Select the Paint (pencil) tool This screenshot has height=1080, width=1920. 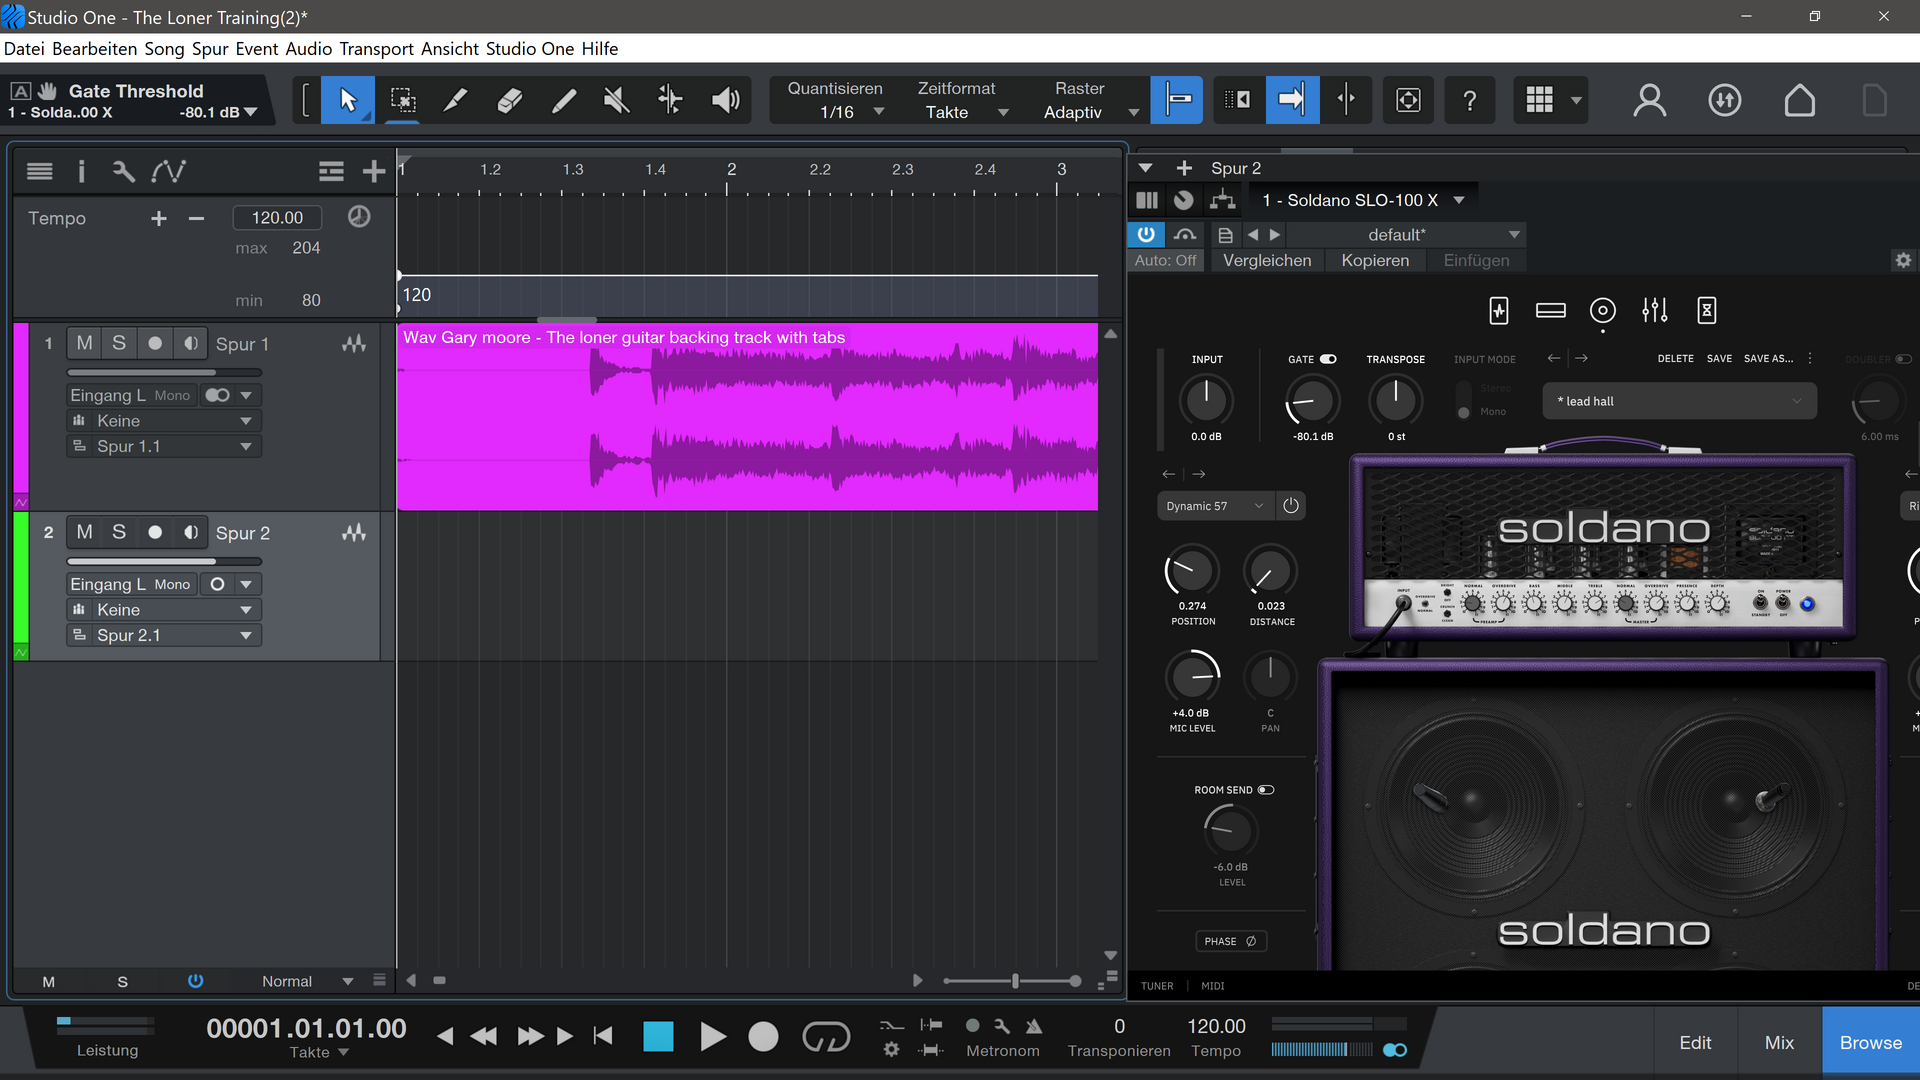(x=564, y=100)
